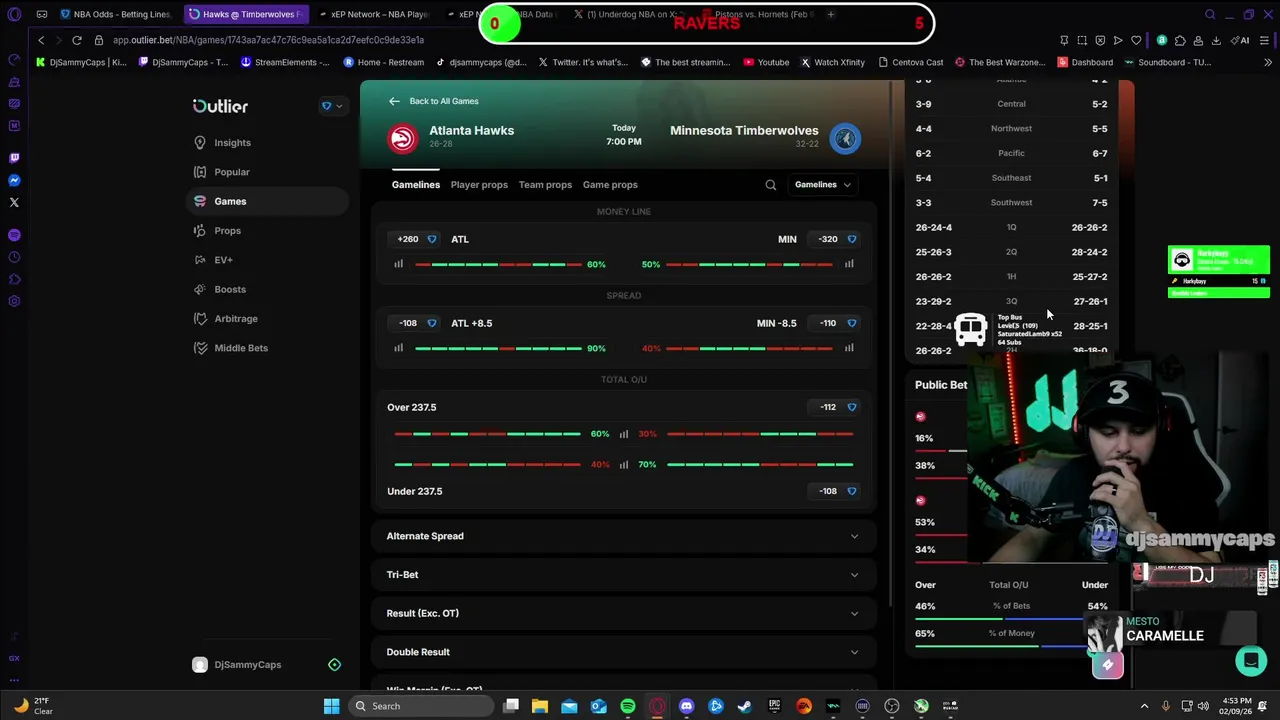This screenshot has width=1280, height=720.
Task: Open the Gamelines dropdown next to the search icon
Action: [x=822, y=185]
